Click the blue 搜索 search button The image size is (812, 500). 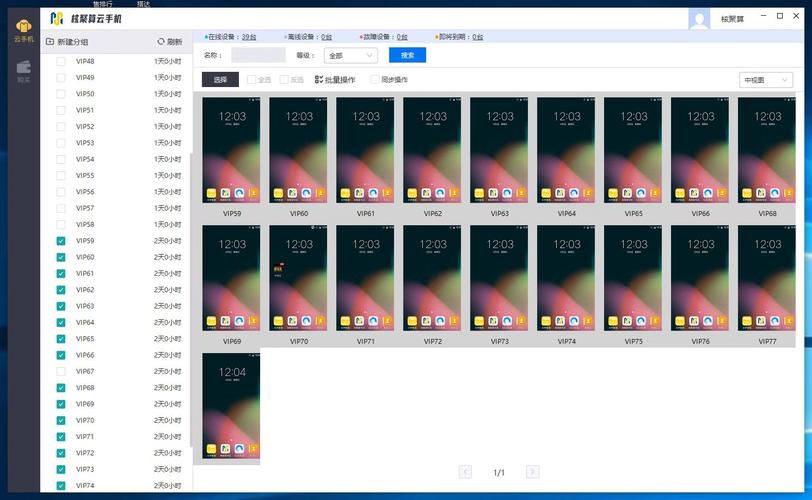[x=407, y=55]
